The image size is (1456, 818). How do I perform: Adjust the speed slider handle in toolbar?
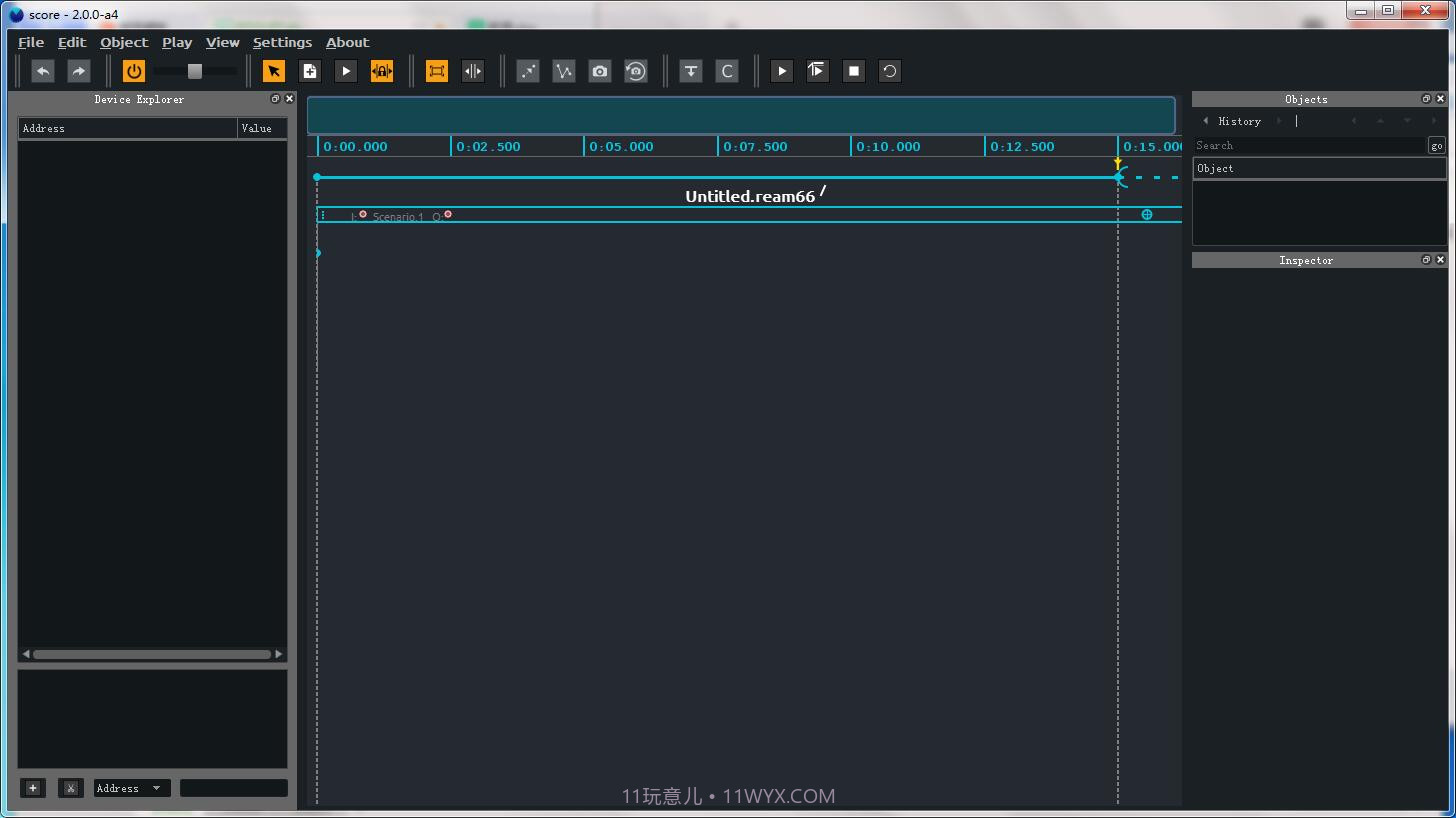[195, 71]
